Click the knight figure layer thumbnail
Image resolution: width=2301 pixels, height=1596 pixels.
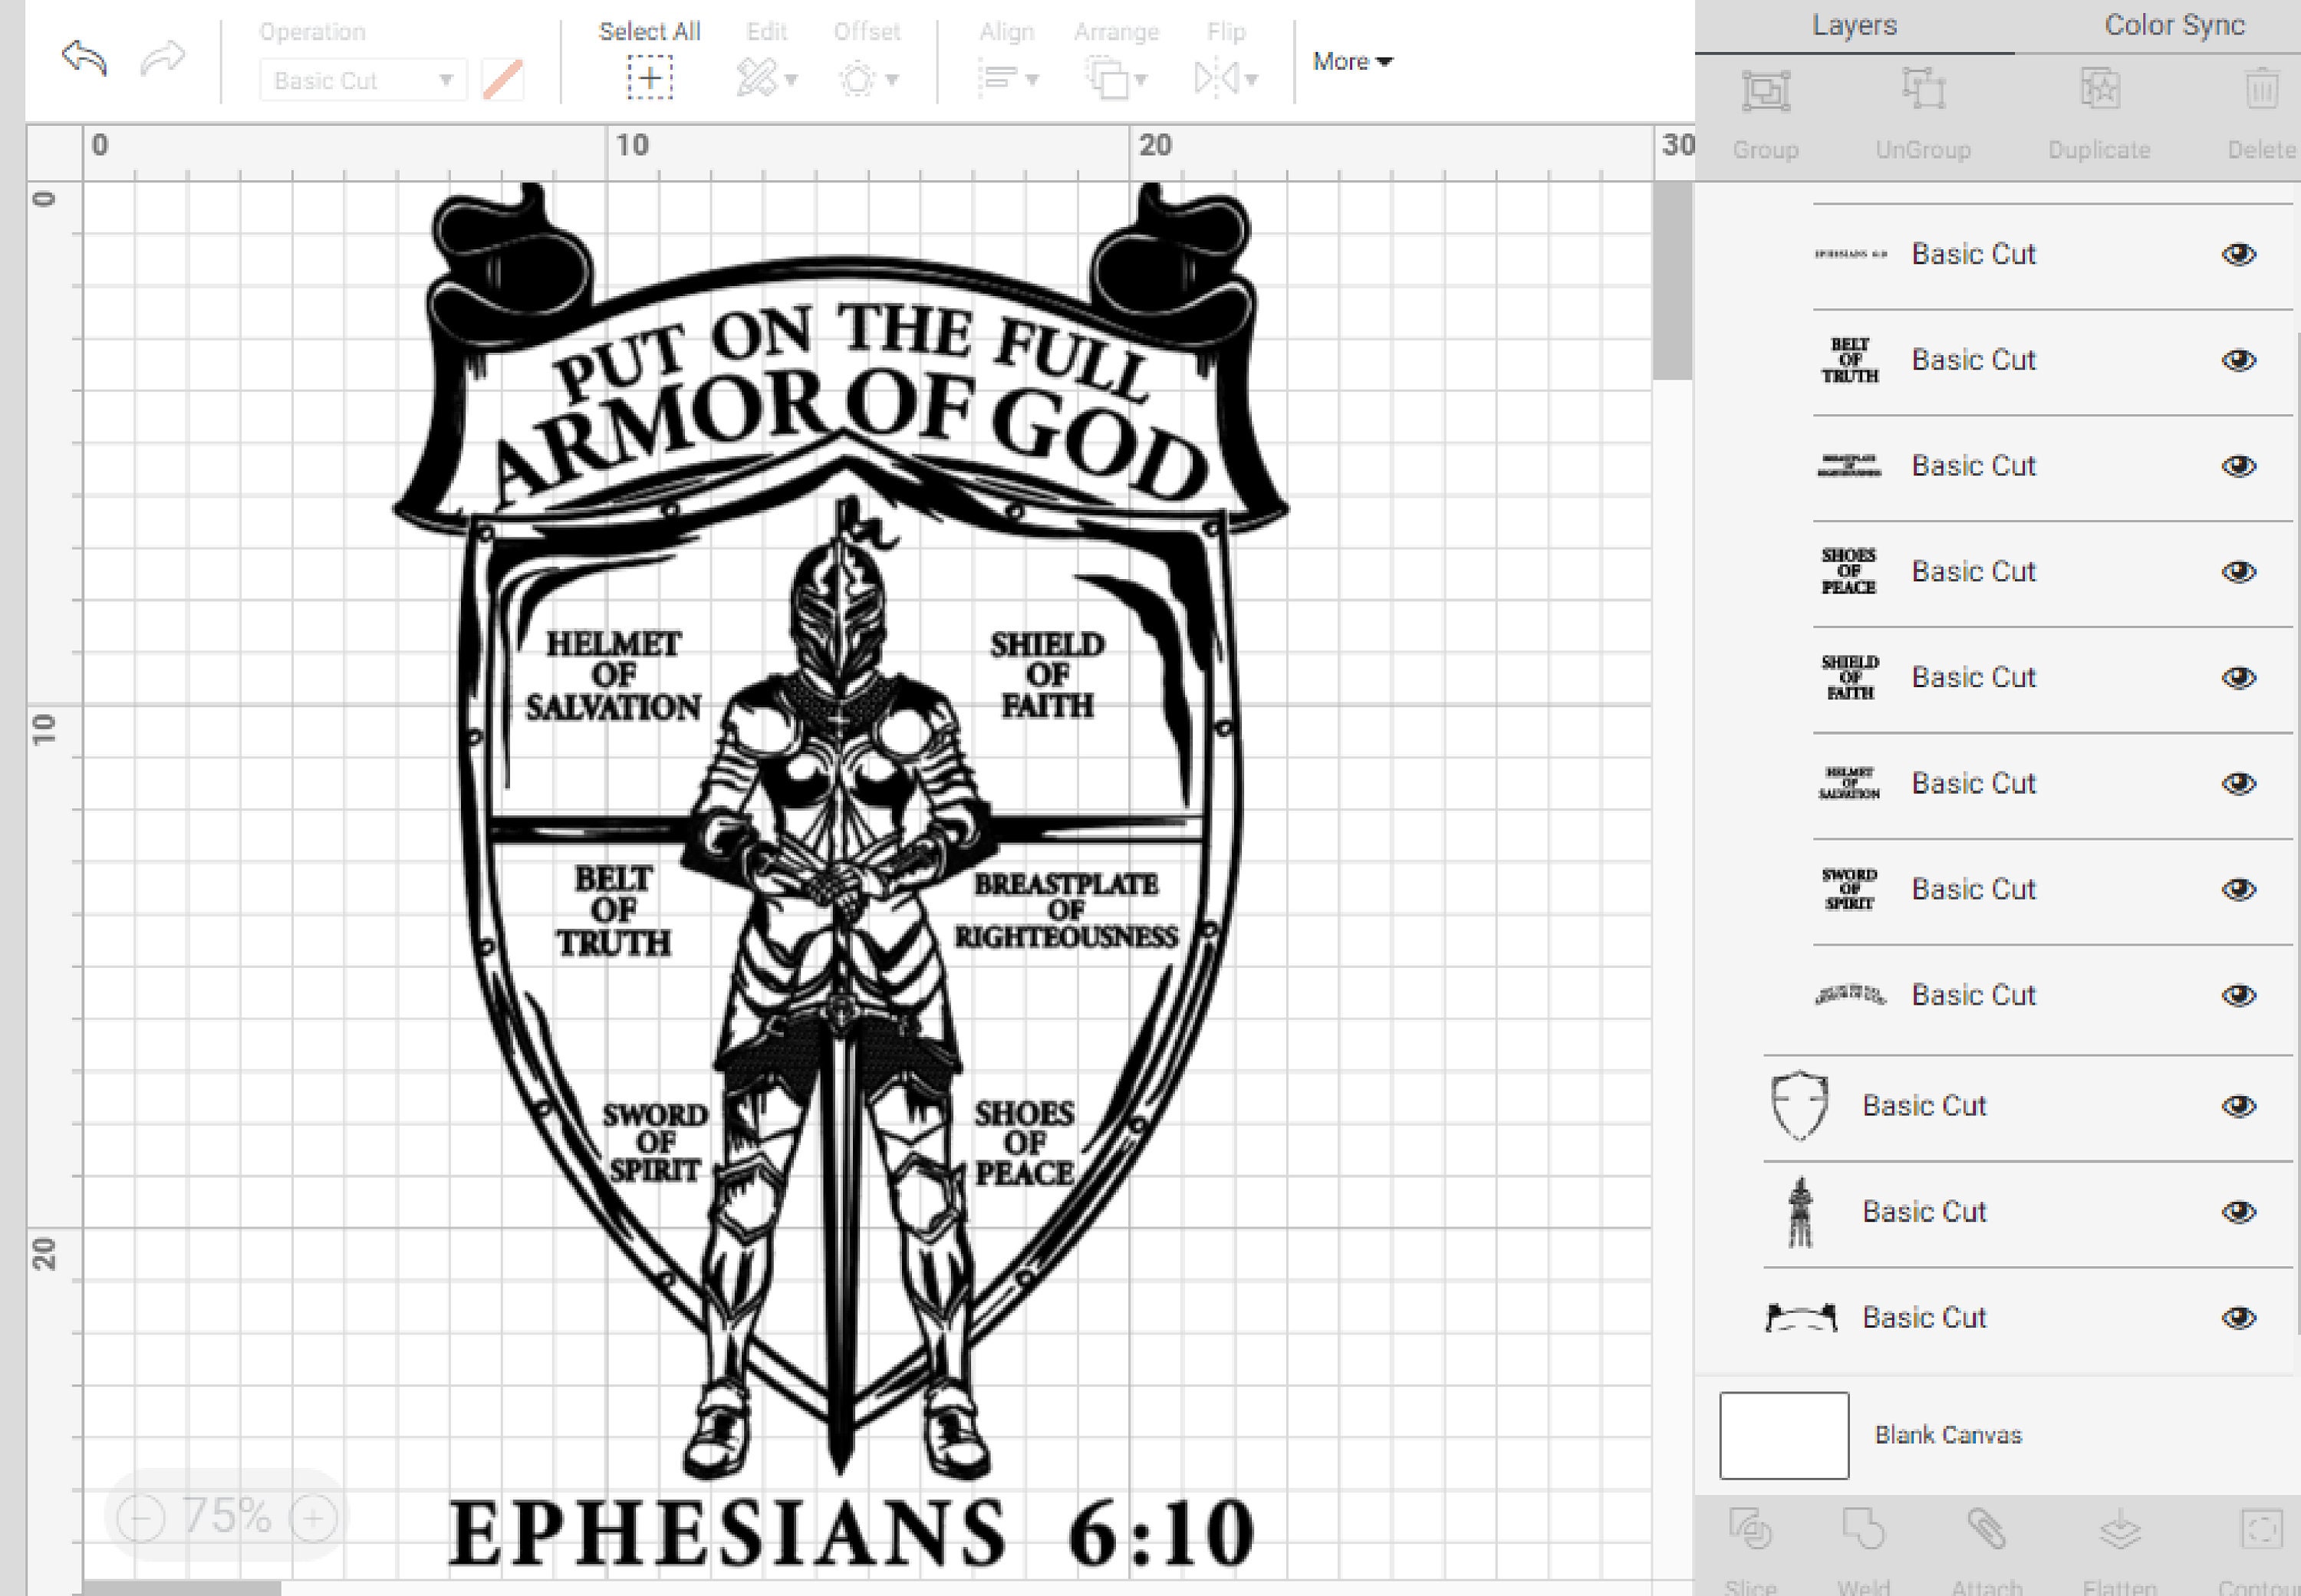[x=1800, y=1211]
